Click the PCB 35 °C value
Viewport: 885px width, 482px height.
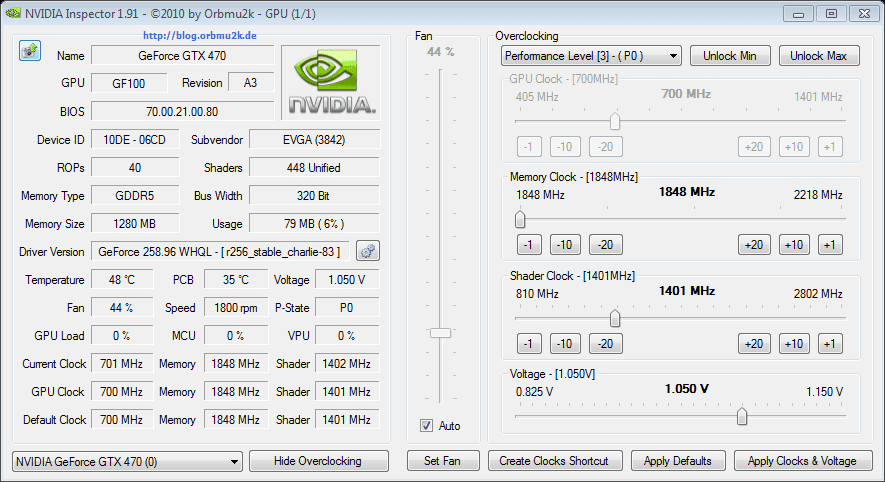click(x=236, y=279)
